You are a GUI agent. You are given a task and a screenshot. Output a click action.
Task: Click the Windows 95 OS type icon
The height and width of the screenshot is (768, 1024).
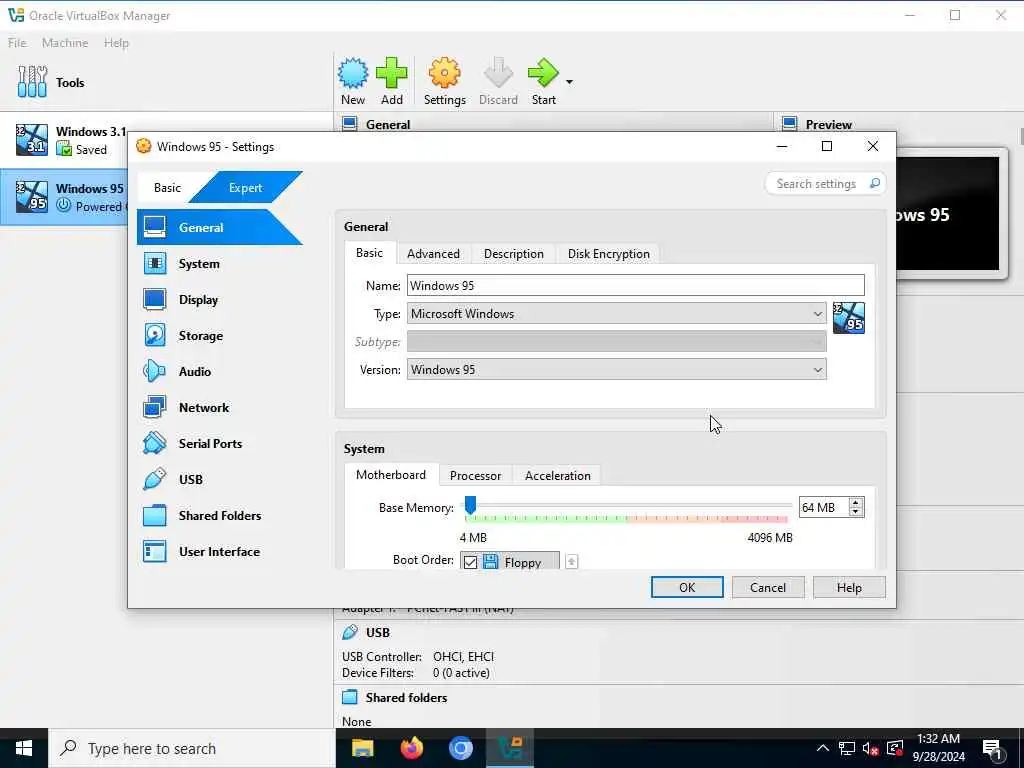pos(849,318)
